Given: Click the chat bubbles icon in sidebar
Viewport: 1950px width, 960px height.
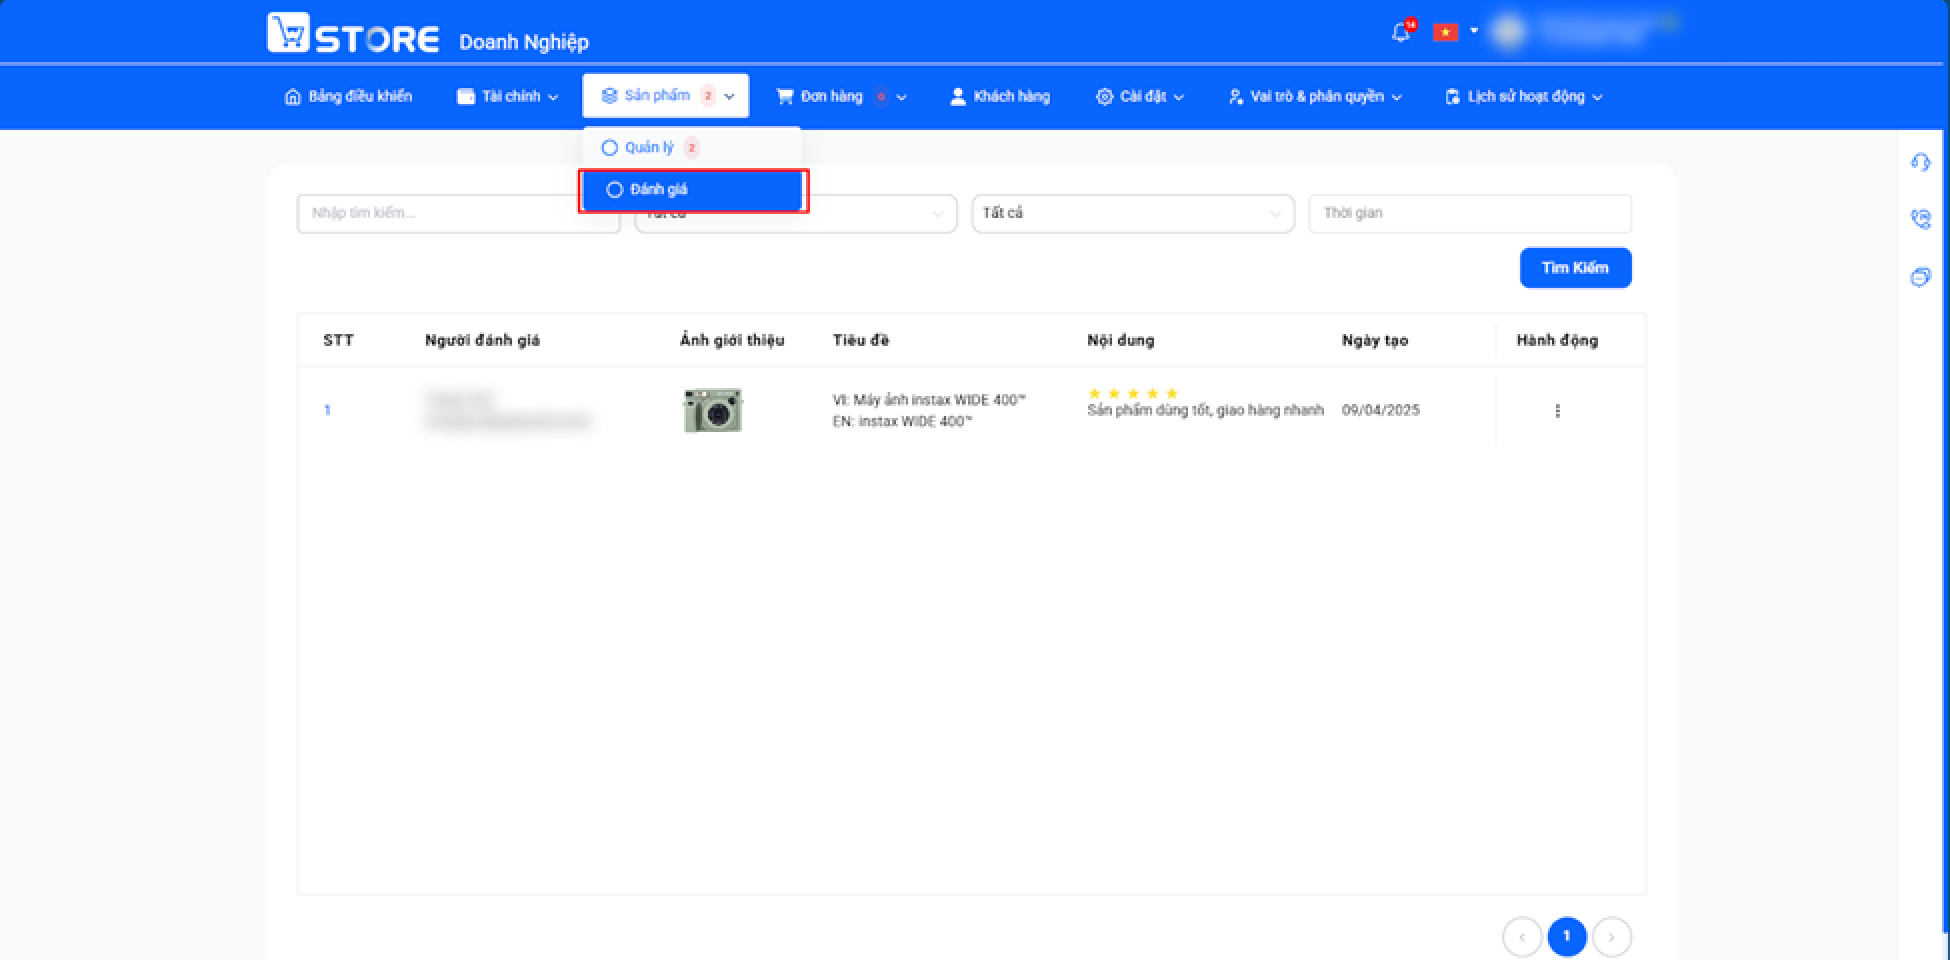Looking at the screenshot, I should [1920, 277].
